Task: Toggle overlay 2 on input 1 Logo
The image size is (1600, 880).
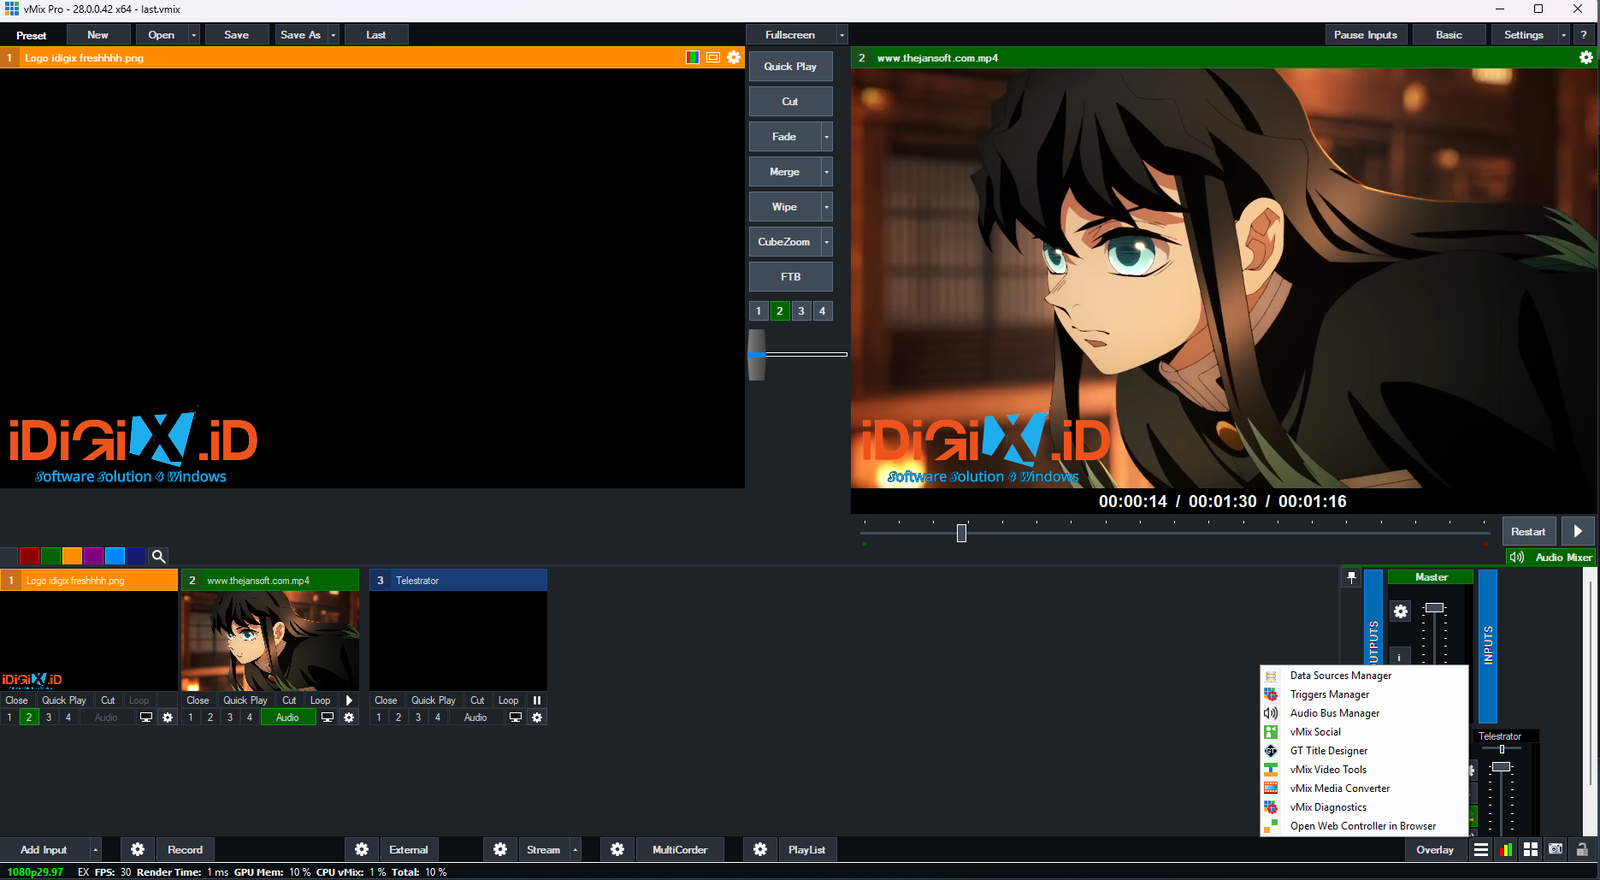Action: tap(29, 717)
